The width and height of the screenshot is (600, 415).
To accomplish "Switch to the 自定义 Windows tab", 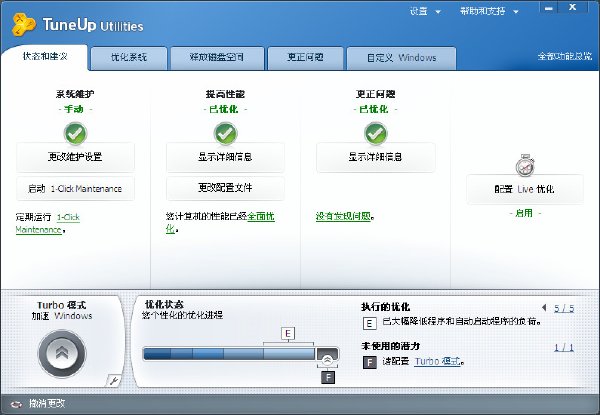I will tap(401, 58).
